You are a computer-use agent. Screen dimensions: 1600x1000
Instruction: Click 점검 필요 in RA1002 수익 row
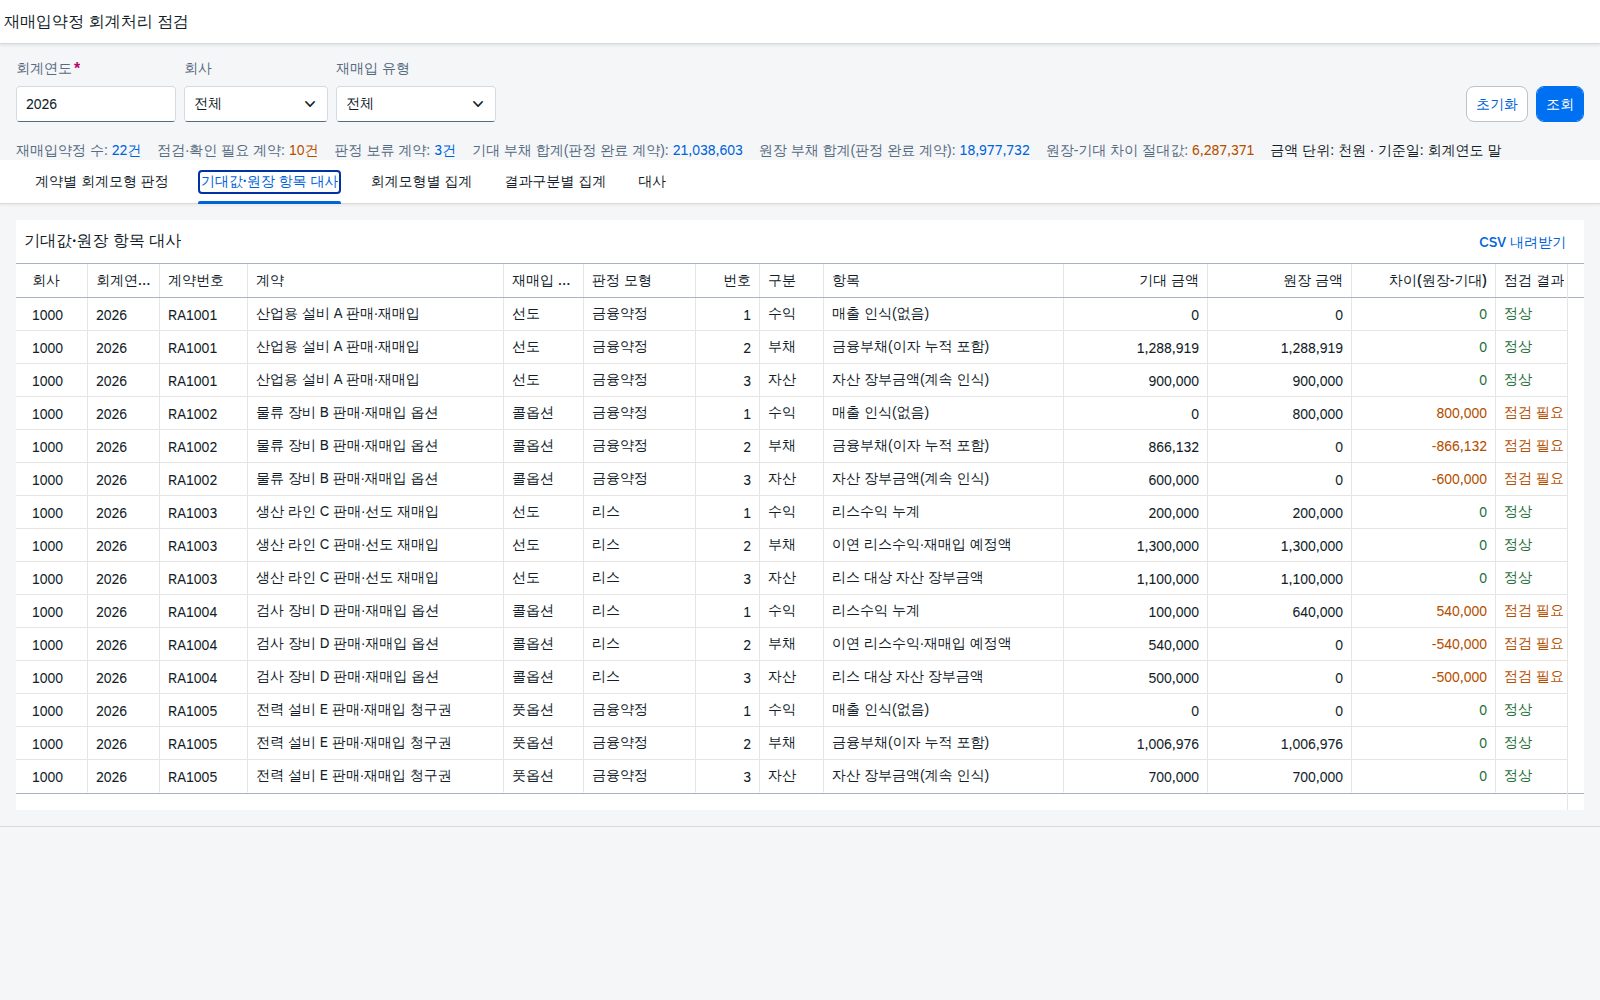pos(1533,413)
